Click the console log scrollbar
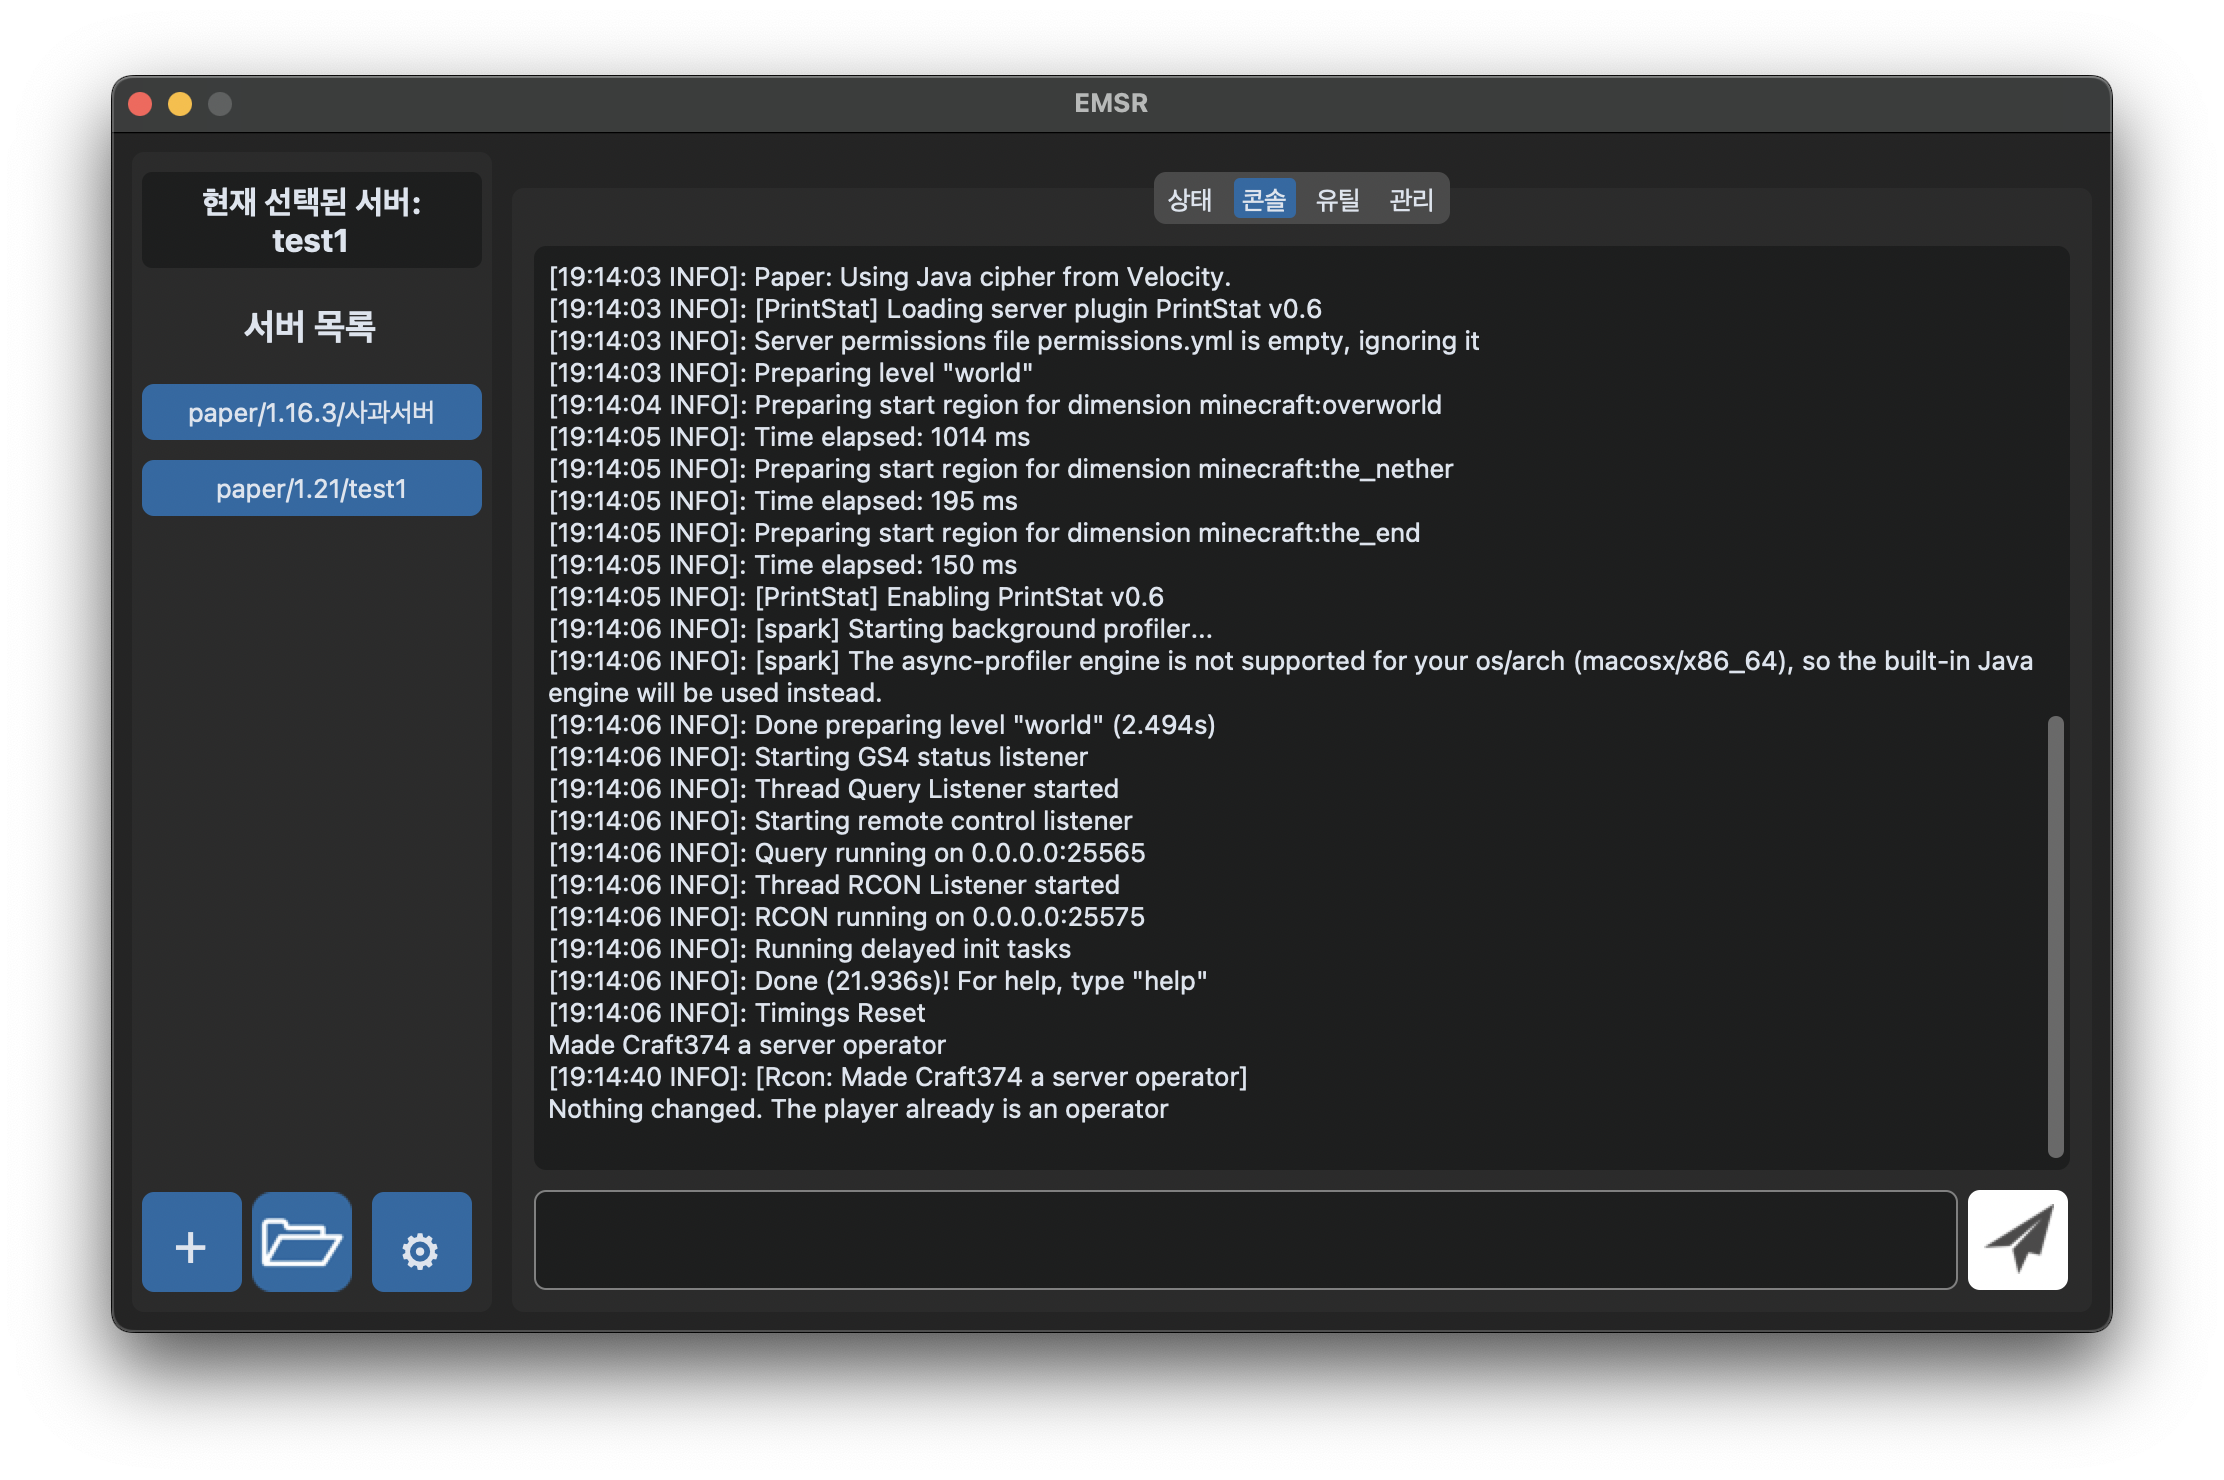 click(x=2056, y=936)
